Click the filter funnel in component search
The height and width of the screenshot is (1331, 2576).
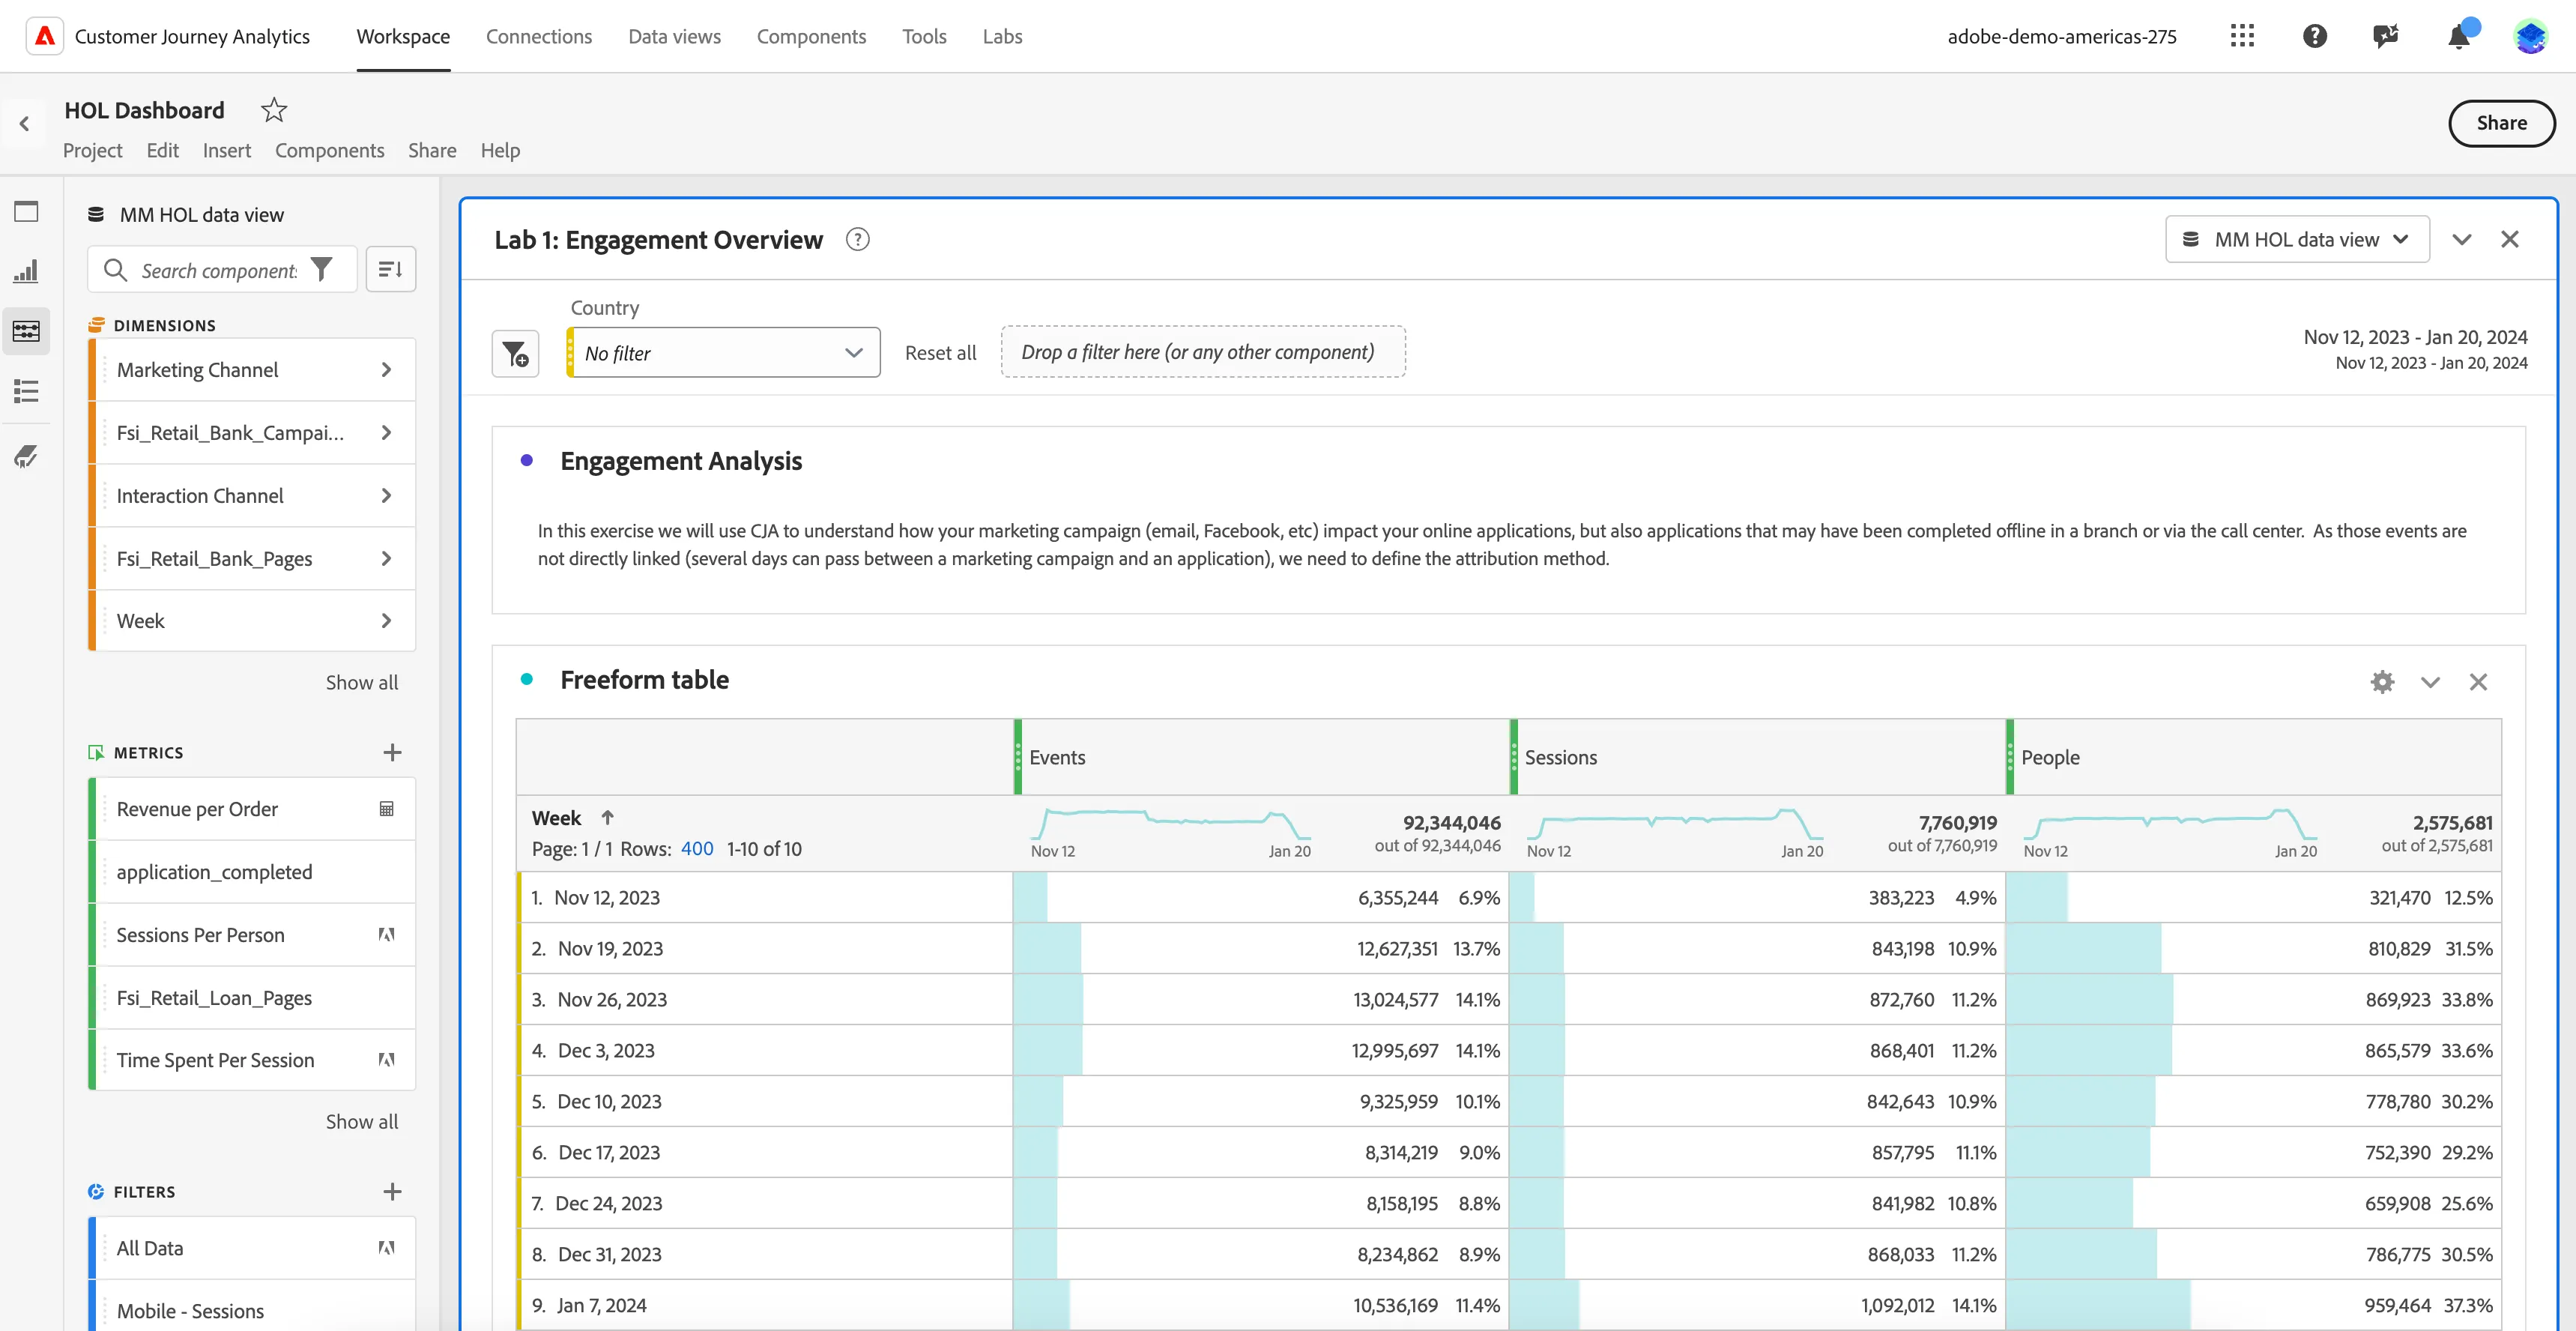[x=321, y=269]
